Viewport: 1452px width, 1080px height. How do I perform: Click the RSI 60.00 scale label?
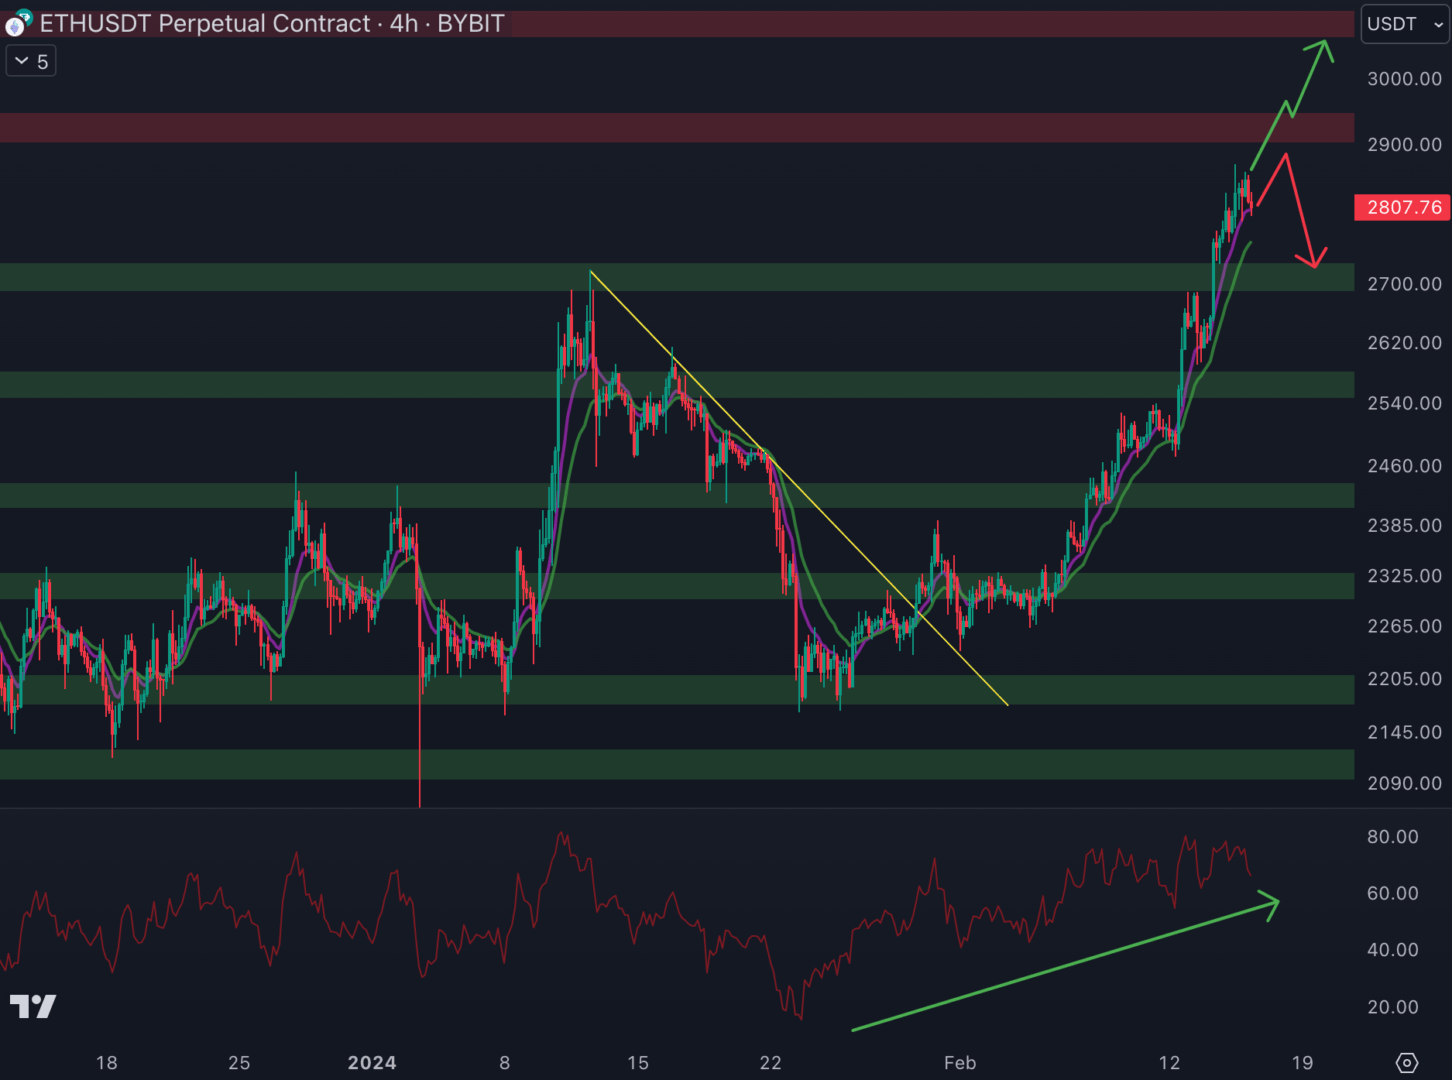[1392, 893]
